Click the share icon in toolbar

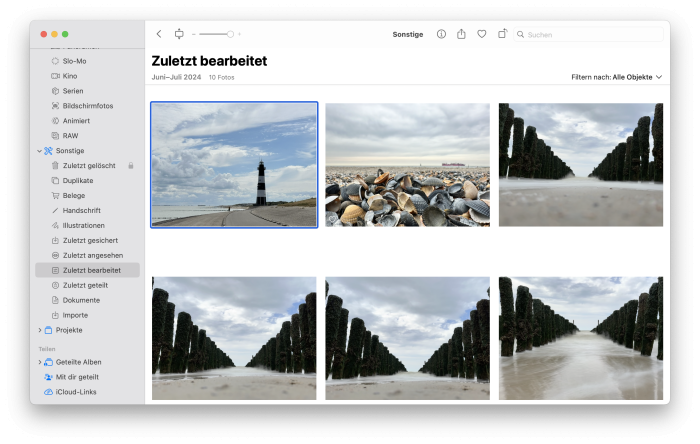(x=461, y=34)
